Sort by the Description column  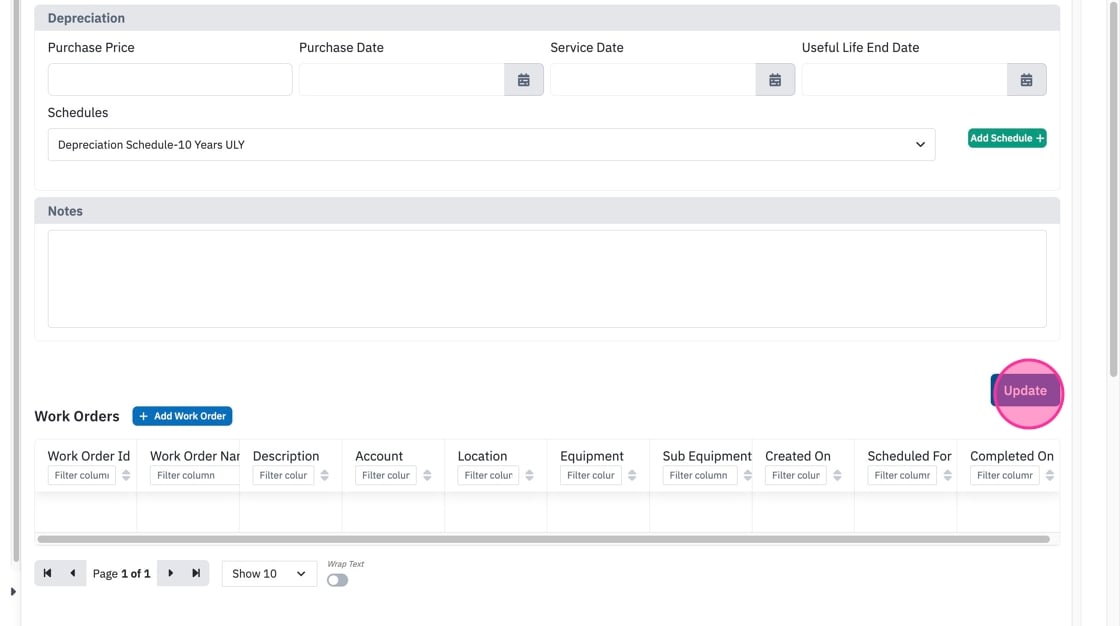pyautogui.click(x=324, y=475)
